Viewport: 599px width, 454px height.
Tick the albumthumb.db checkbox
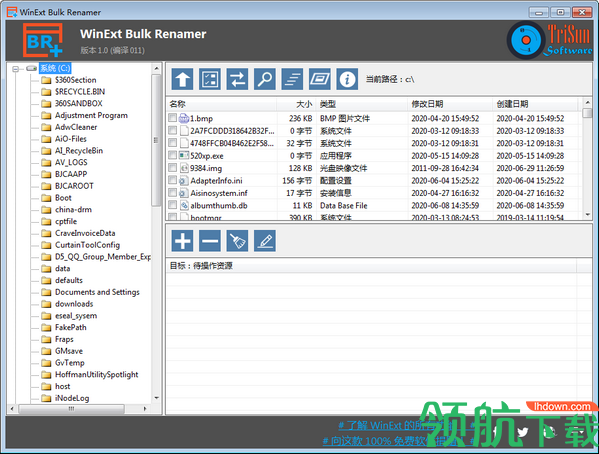click(x=173, y=205)
